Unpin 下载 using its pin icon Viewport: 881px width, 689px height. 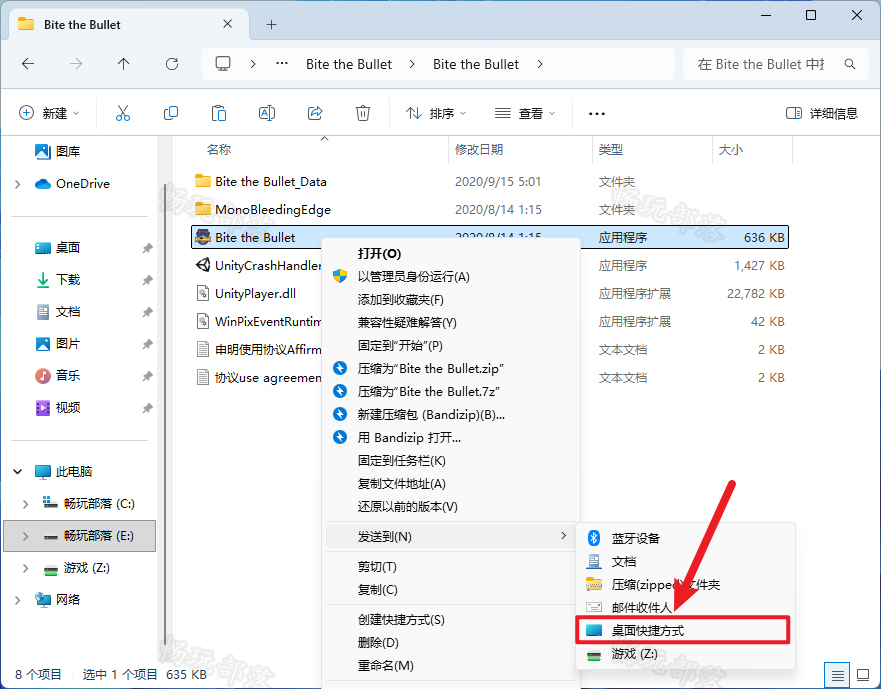click(x=147, y=280)
